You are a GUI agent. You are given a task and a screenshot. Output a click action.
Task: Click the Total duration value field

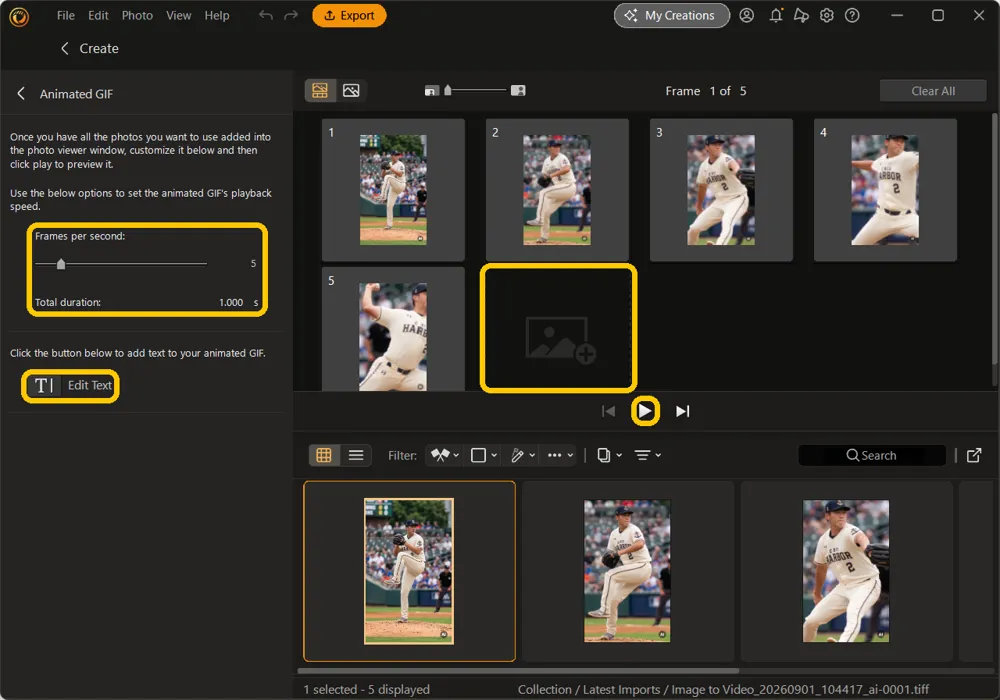point(231,302)
